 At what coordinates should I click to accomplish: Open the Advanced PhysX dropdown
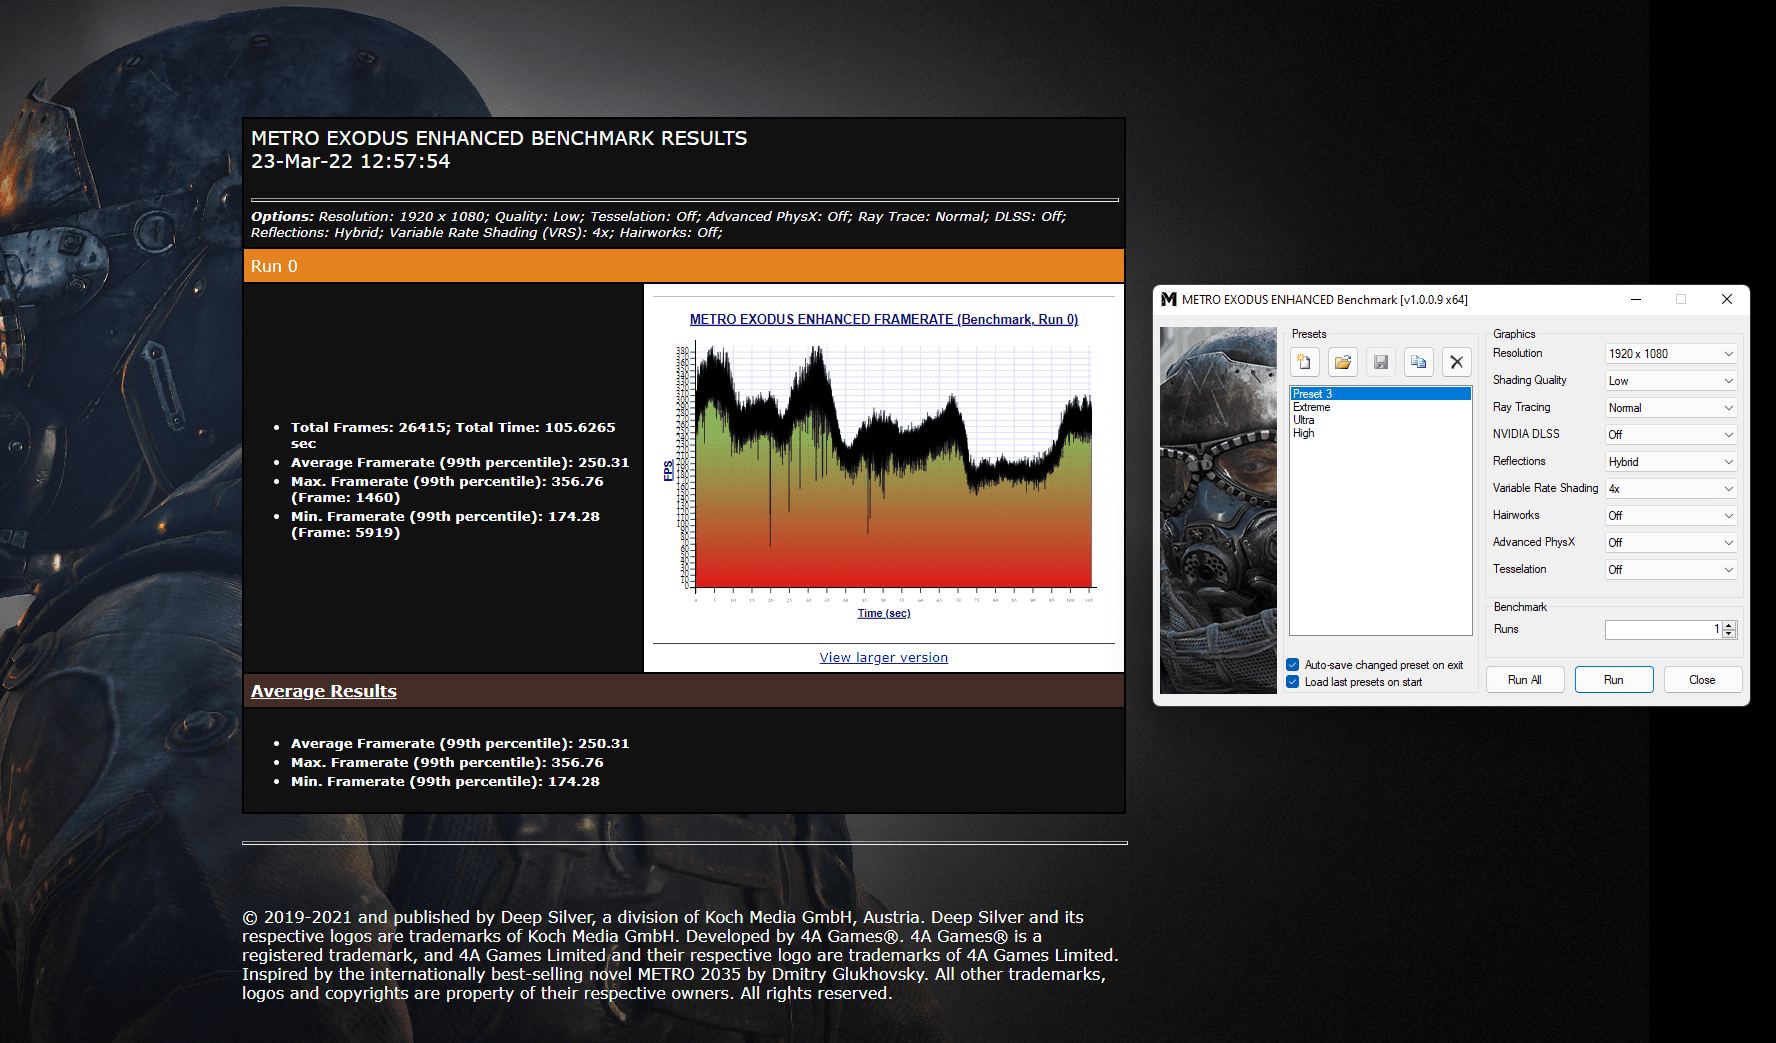1671,543
